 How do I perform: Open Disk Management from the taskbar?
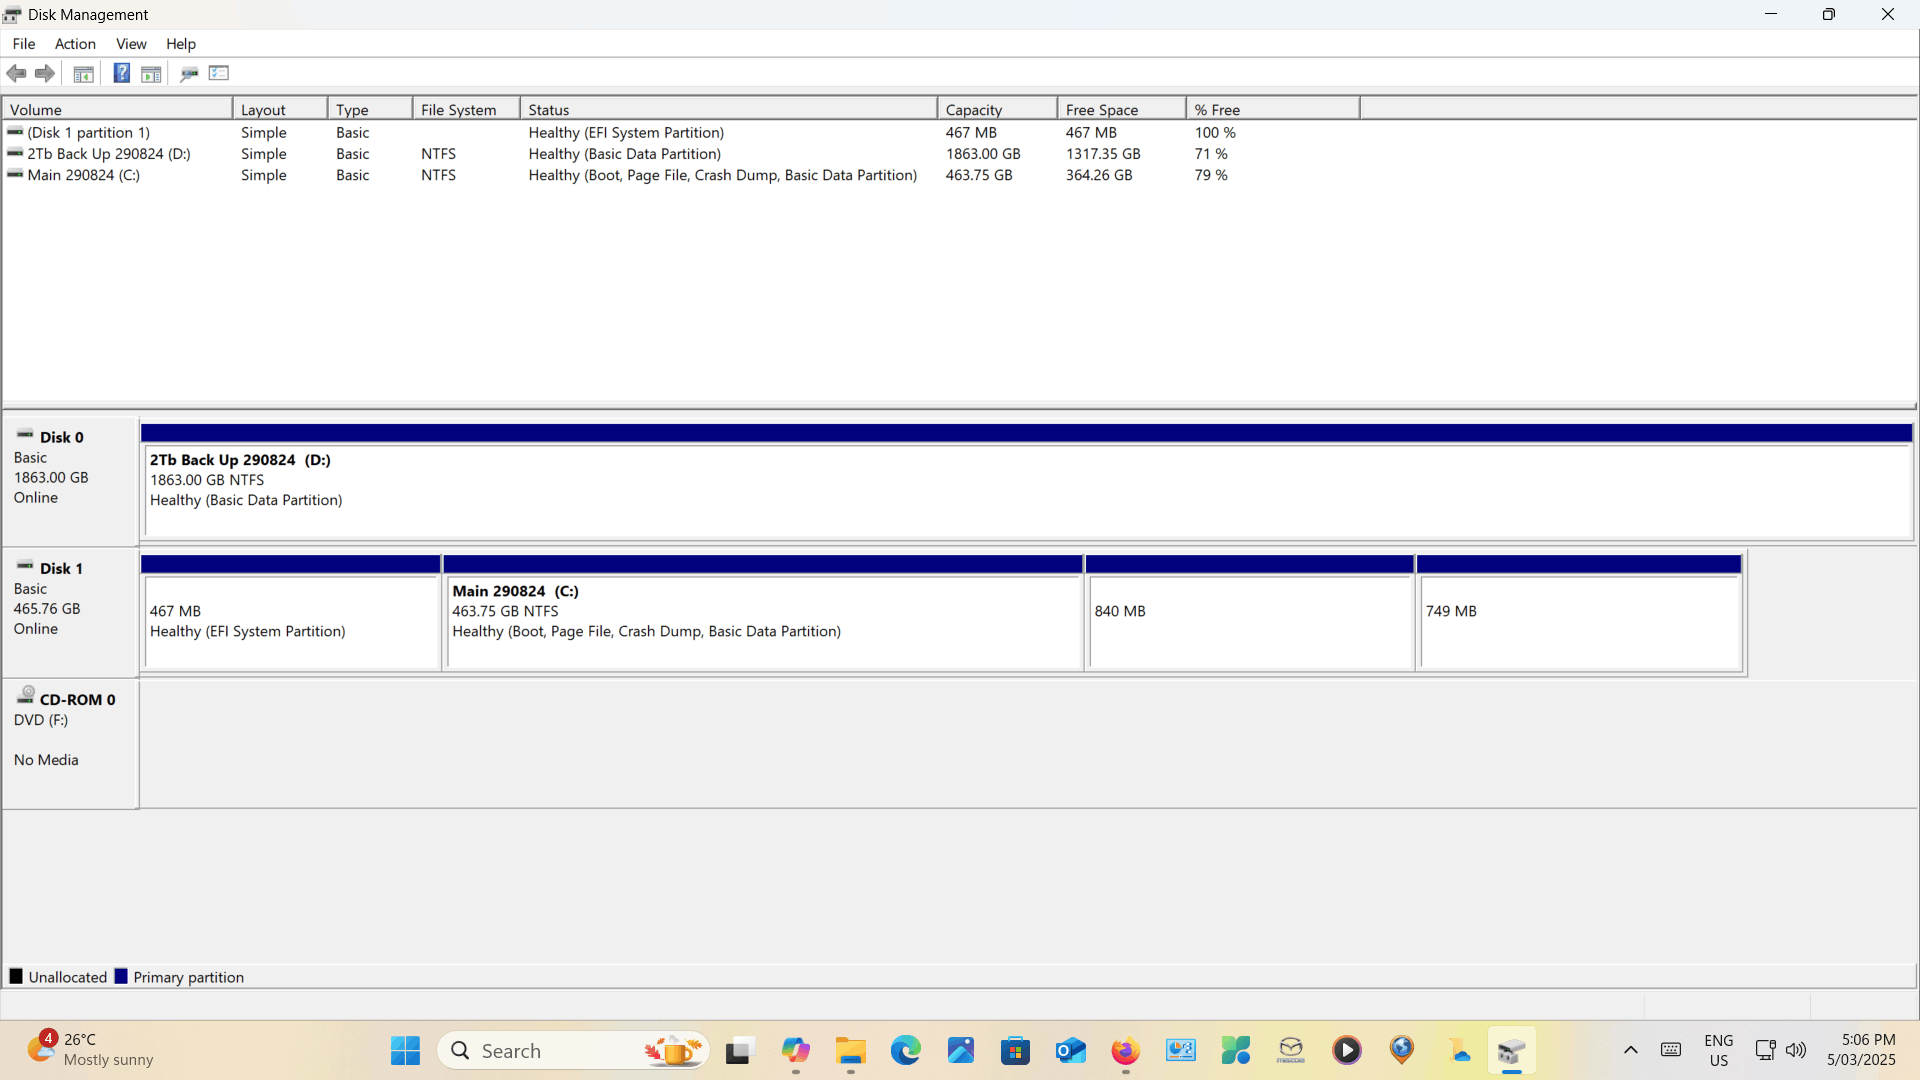pos(1513,1050)
